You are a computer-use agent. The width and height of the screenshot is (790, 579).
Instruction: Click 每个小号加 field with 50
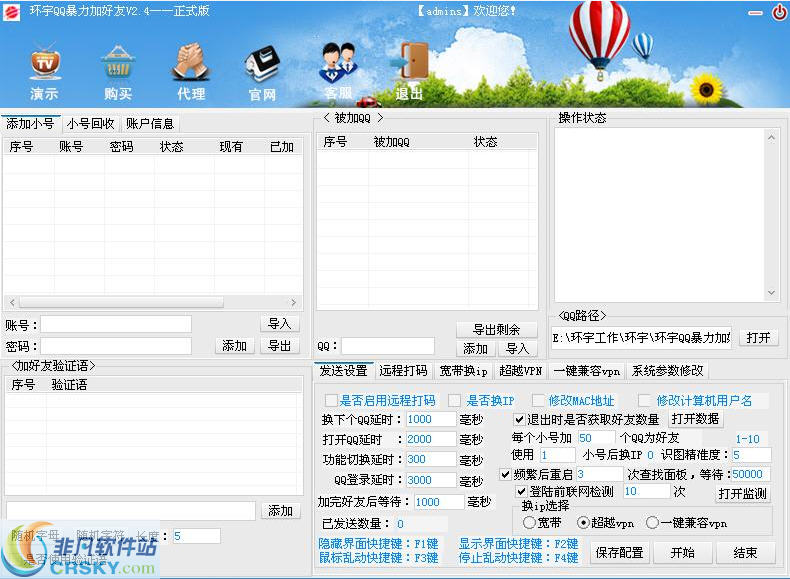pos(596,438)
